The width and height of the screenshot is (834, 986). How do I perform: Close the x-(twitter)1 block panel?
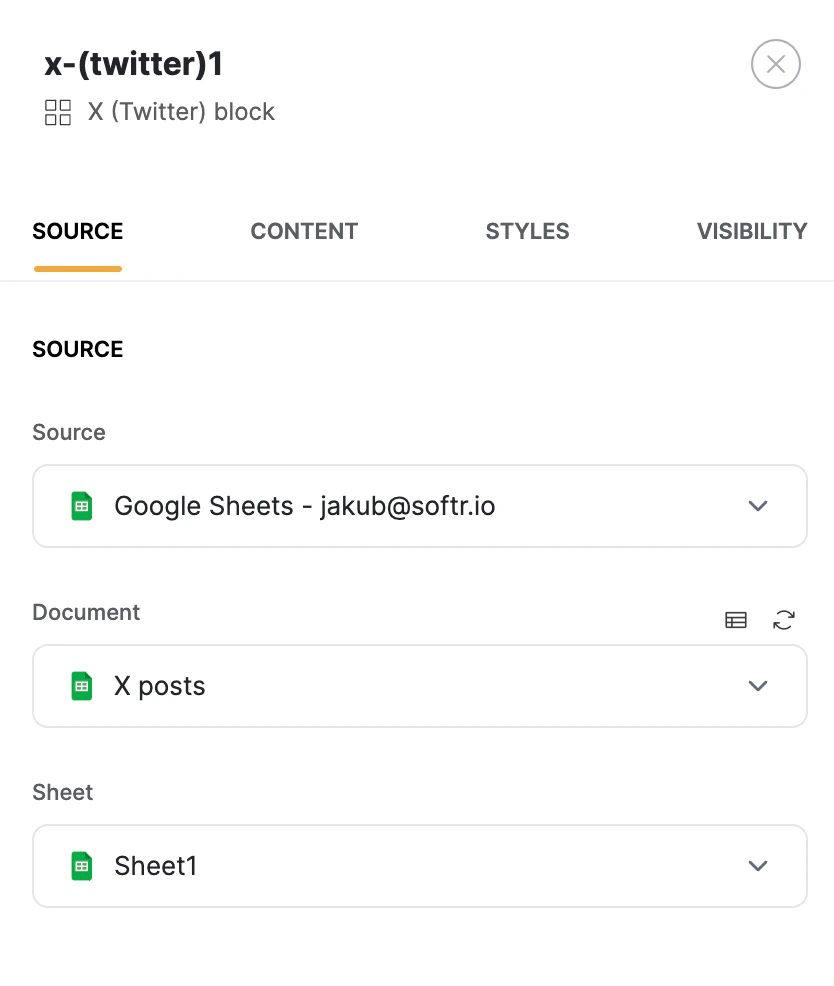point(776,64)
